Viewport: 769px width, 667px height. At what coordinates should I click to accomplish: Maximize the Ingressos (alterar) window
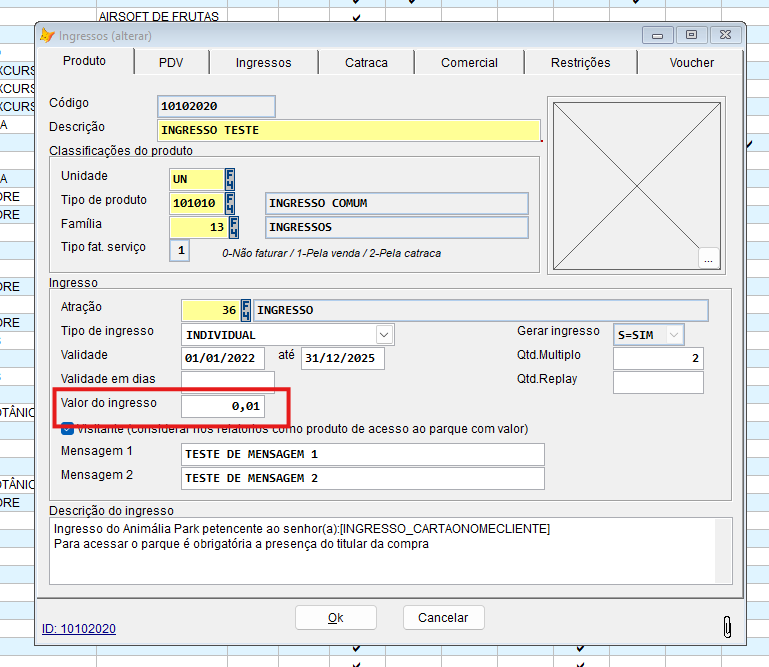pyautogui.click(x=692, y=35)
